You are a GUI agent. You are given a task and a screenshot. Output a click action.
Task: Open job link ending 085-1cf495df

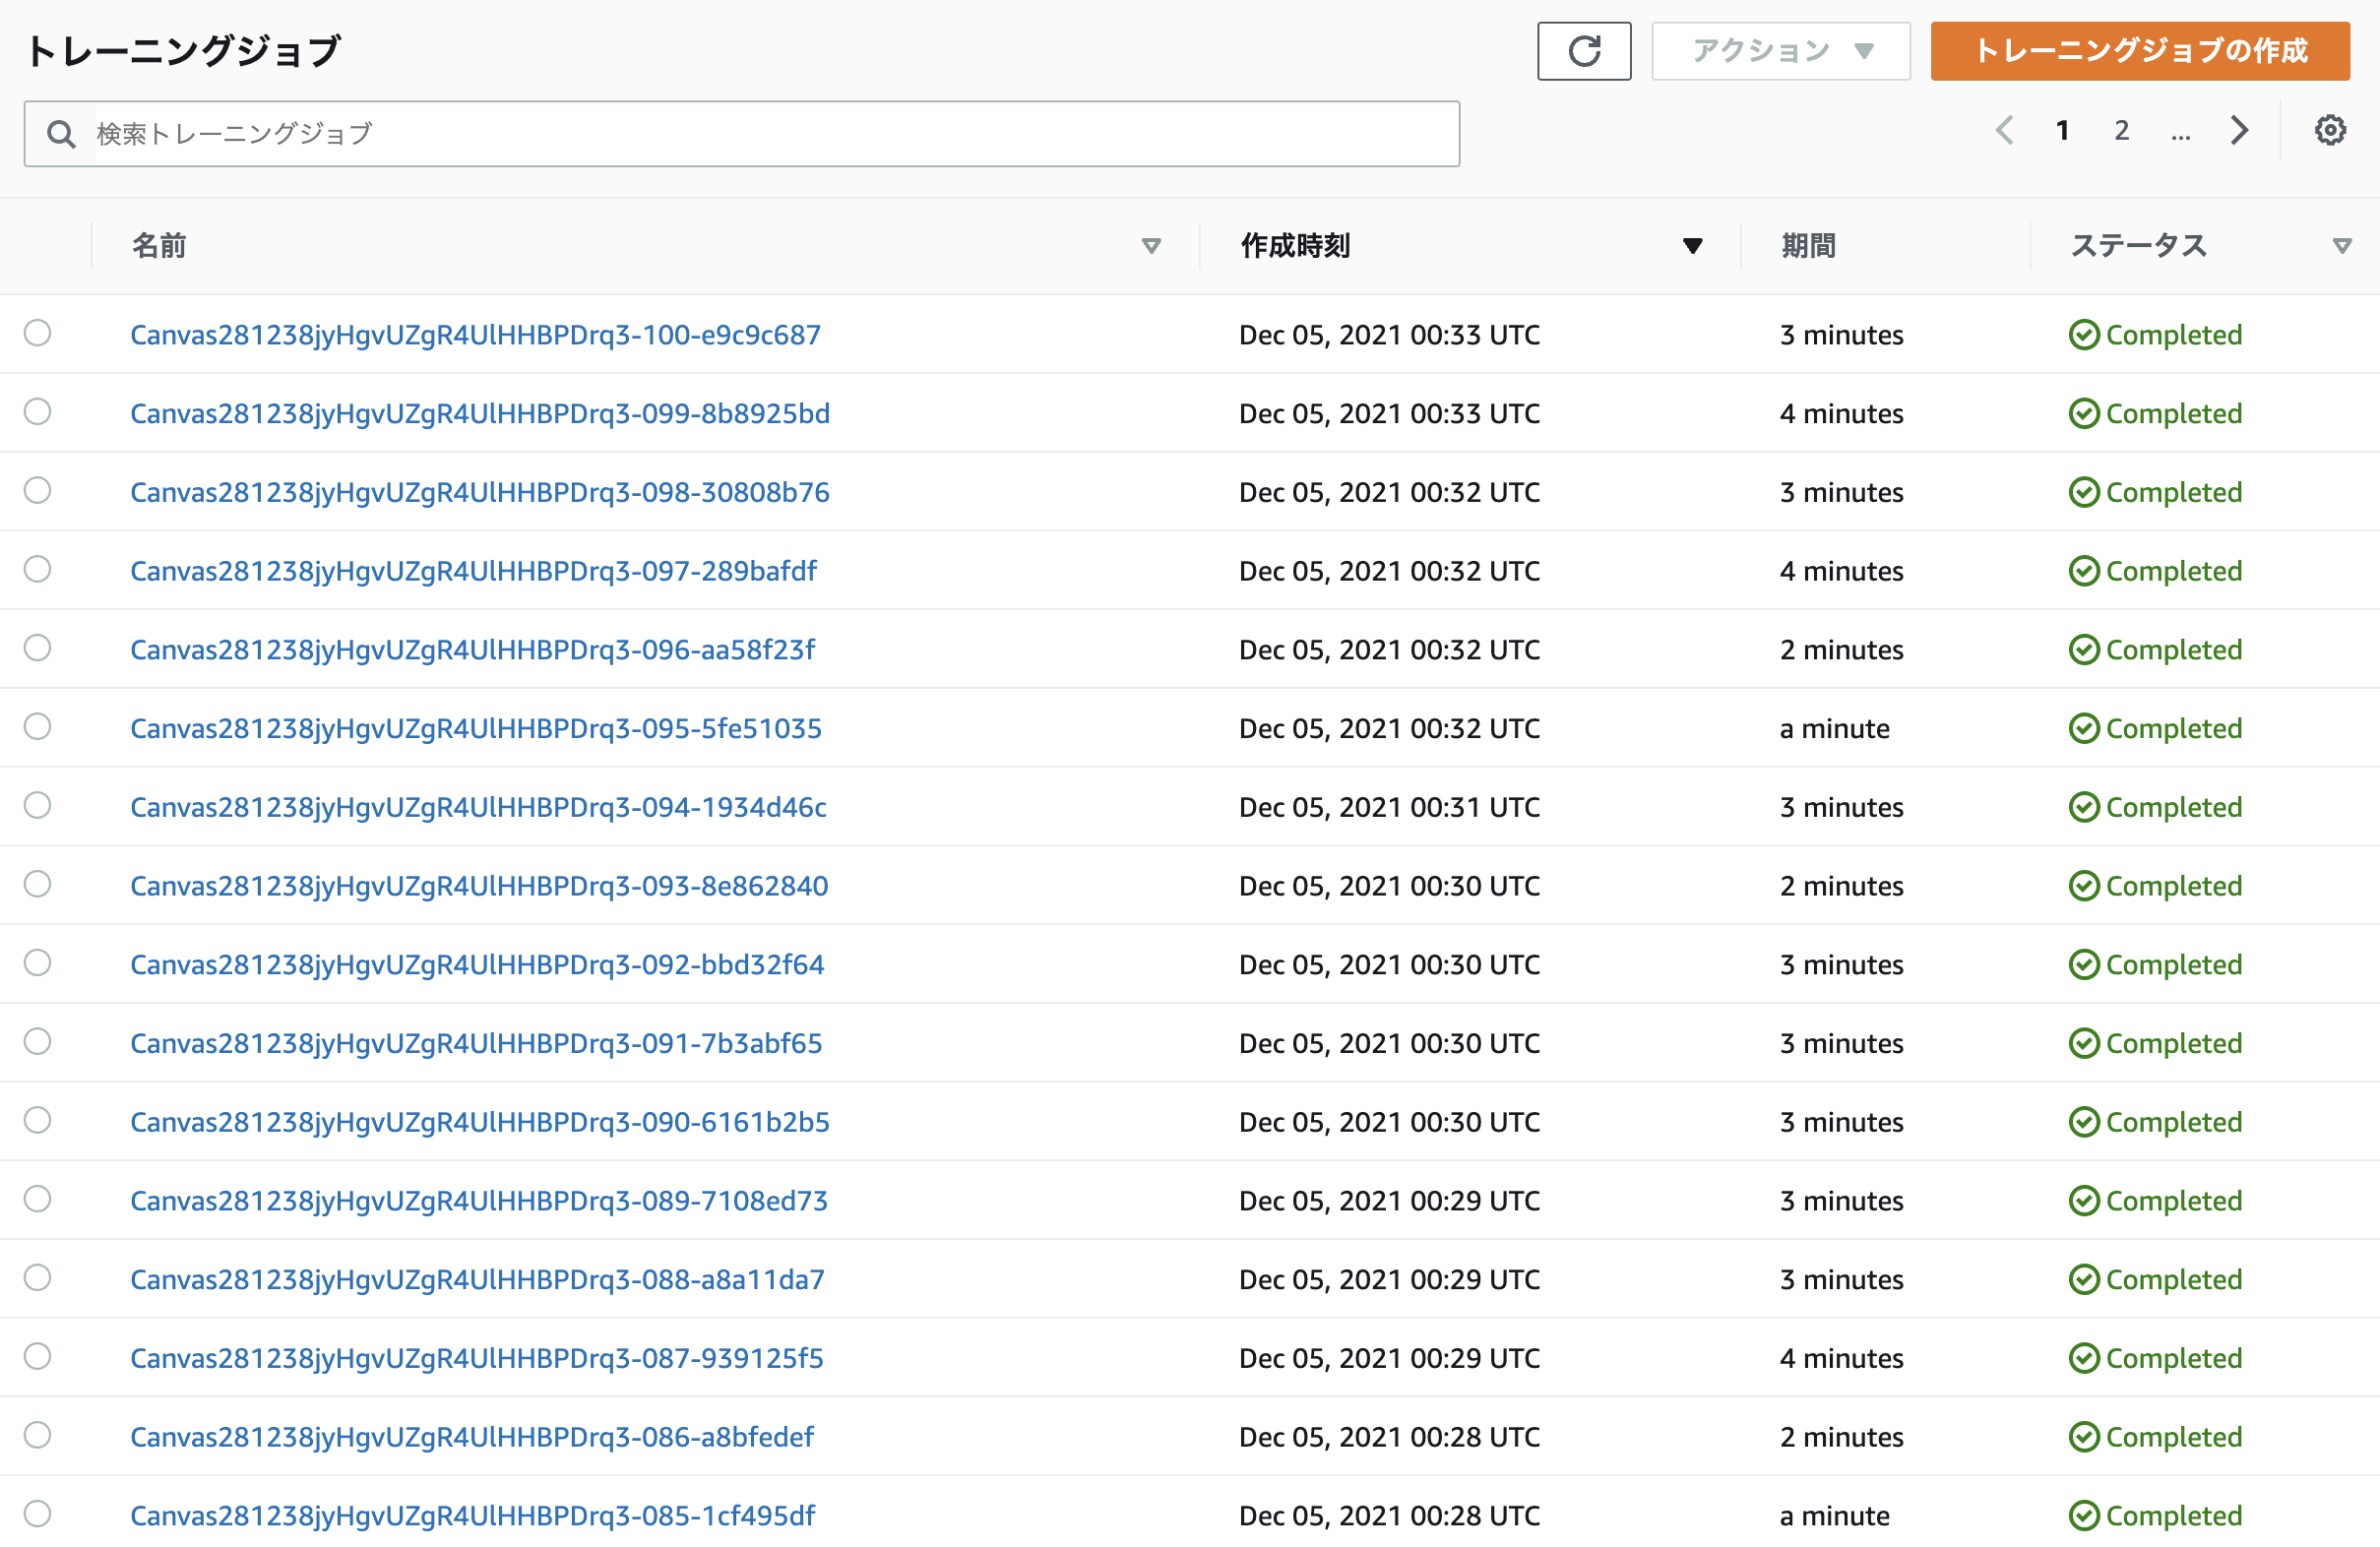473,1516
